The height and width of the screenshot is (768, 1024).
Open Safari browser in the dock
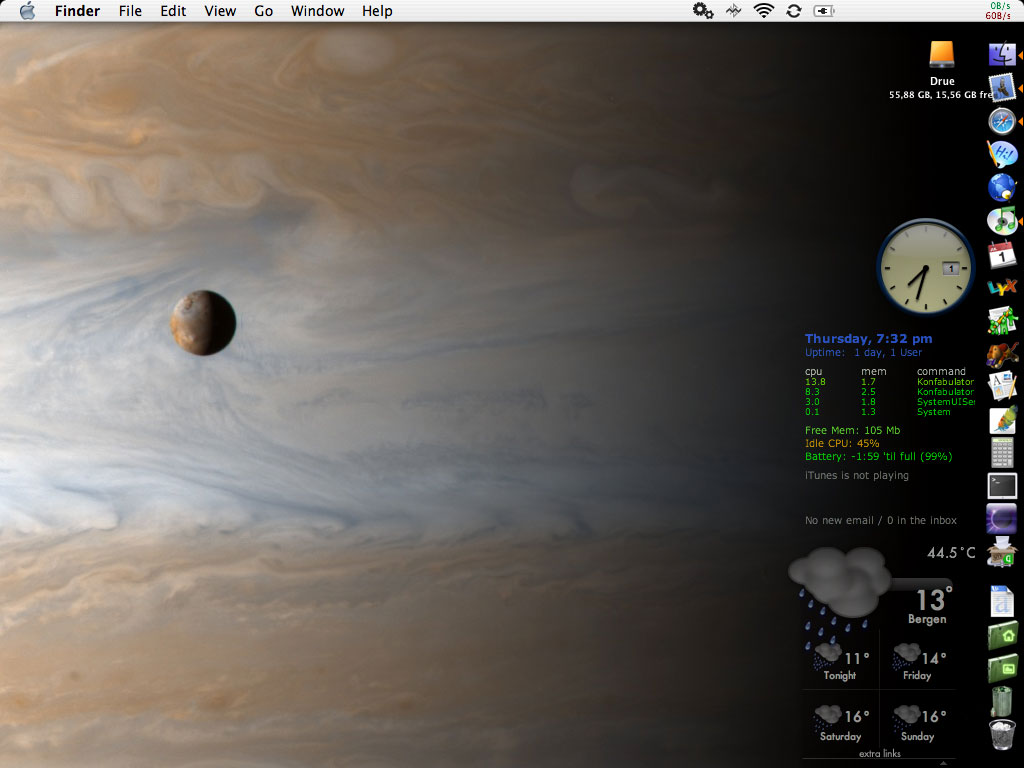click(x=1002, y=121)
